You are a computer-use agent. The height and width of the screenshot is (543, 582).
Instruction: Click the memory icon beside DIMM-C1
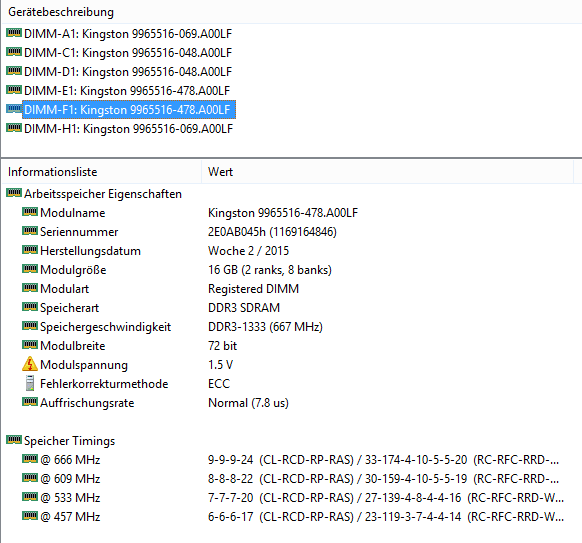click(14, 52)
